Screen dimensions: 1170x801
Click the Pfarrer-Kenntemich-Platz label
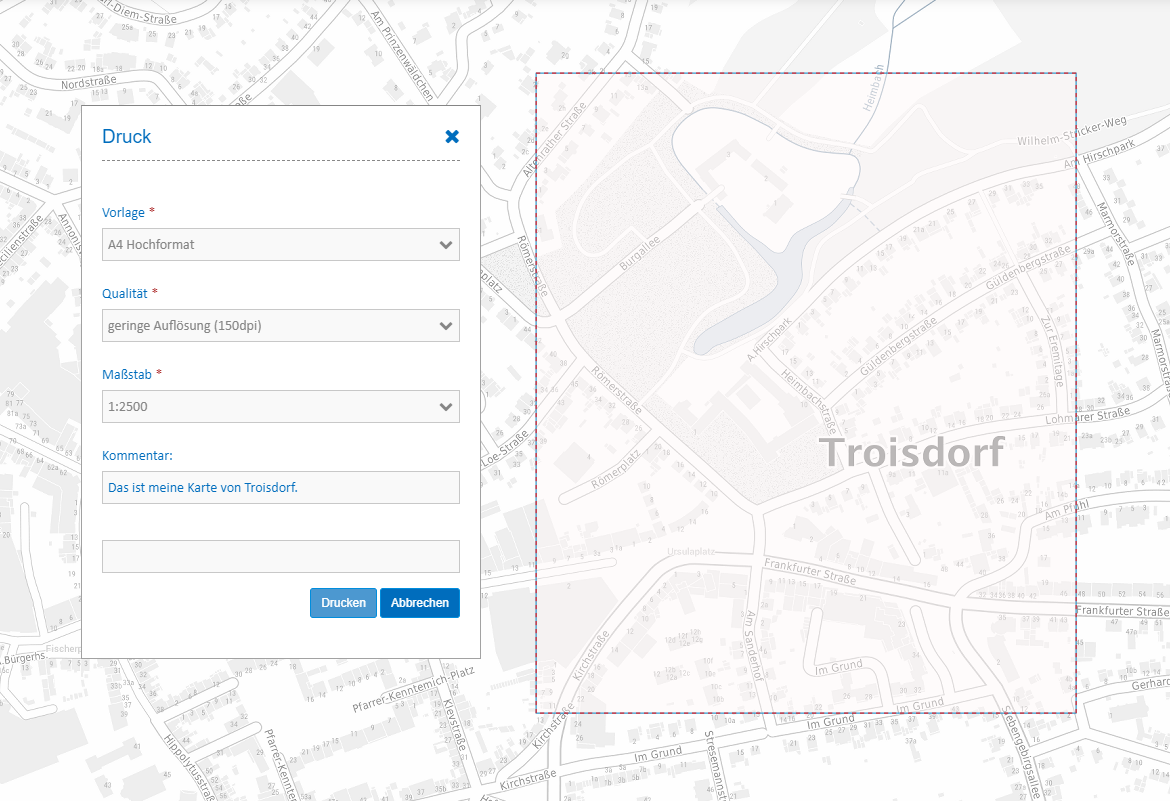pos(413,689)
